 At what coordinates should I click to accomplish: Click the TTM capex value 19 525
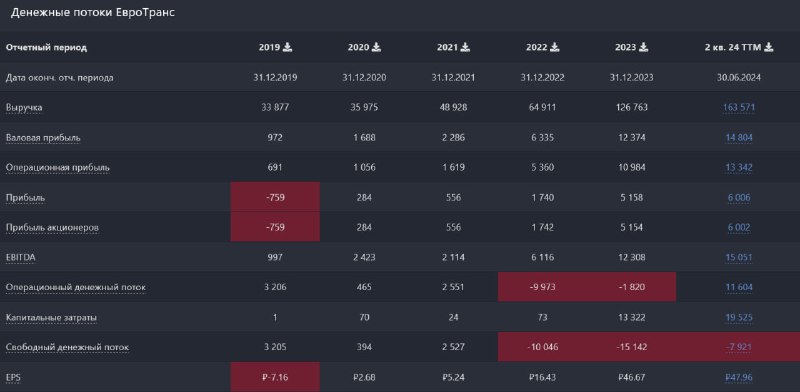[739, 317]
